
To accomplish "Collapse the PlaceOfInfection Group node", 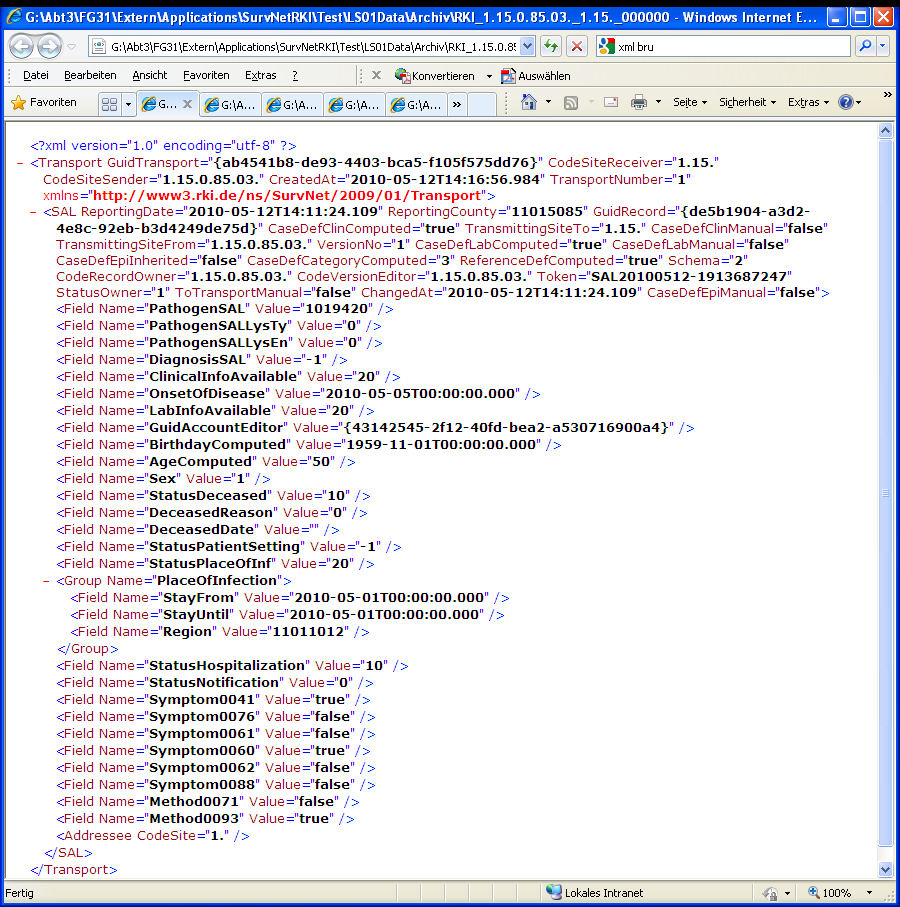I will (x=47, y=580).
